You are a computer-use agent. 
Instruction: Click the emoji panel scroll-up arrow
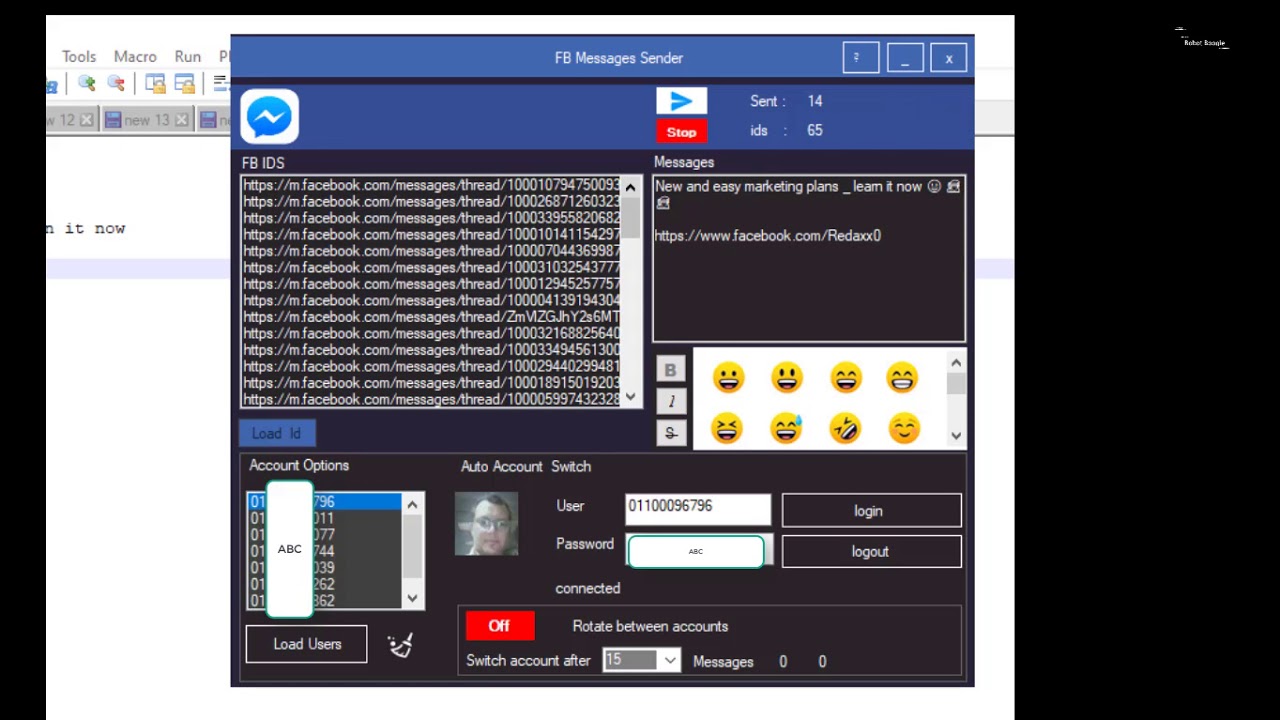point(956,363)
